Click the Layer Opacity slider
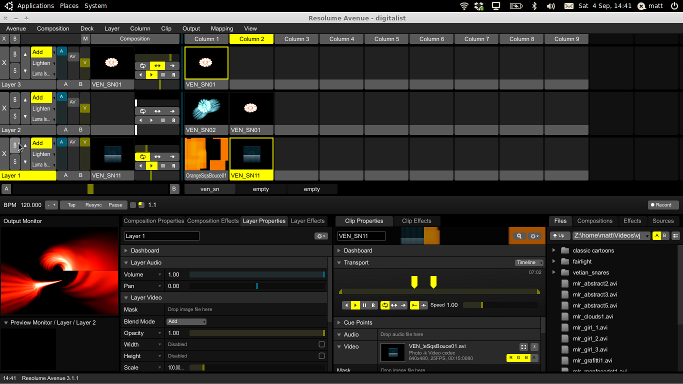This screenshot has width=683, height=384. [x=257, y=333]
